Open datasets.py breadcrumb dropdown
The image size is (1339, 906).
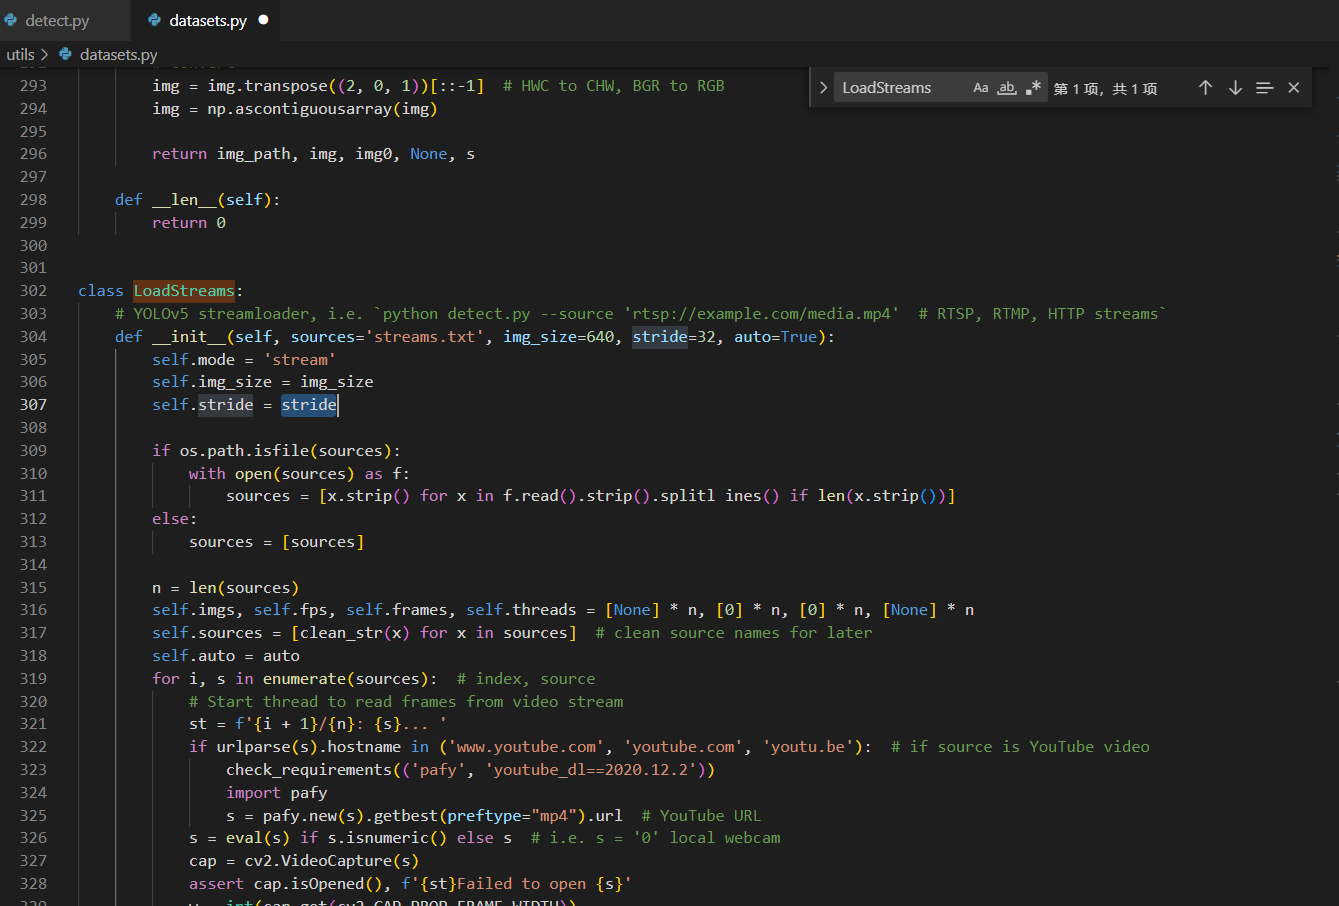[x=118, y=54]
